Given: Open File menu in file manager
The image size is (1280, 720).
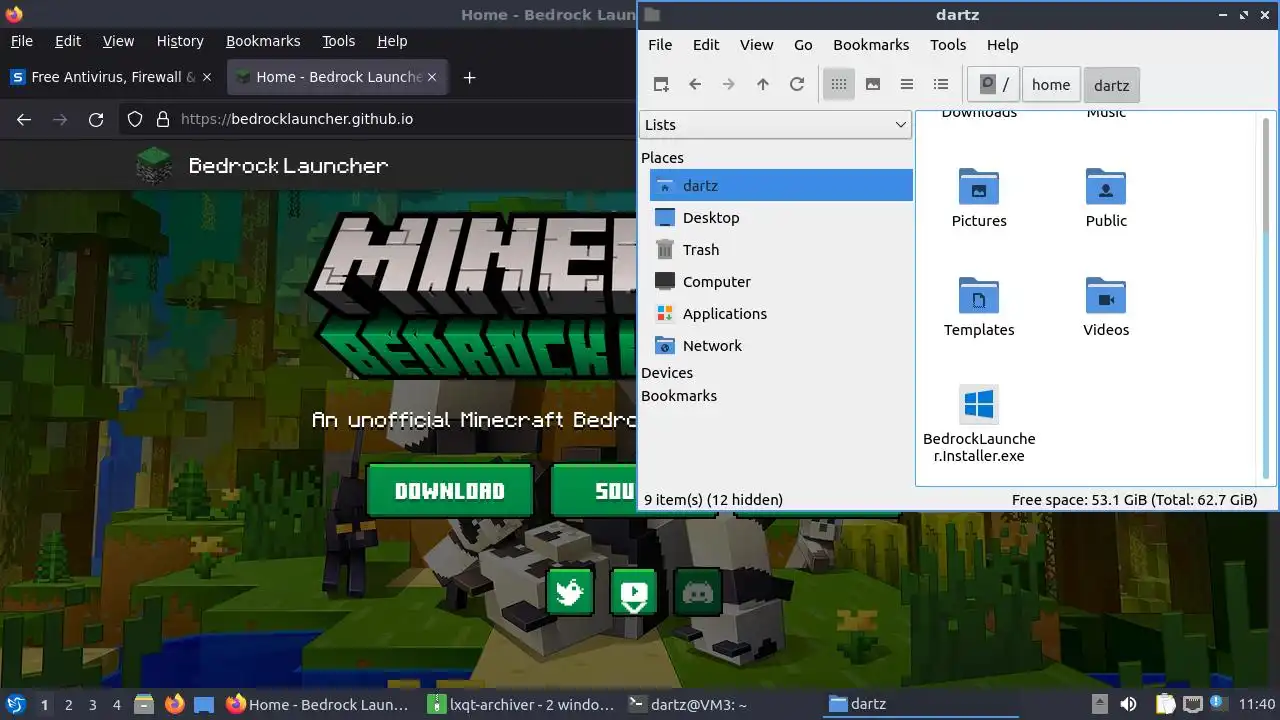Looking at the screenshot, I should 660,44.
